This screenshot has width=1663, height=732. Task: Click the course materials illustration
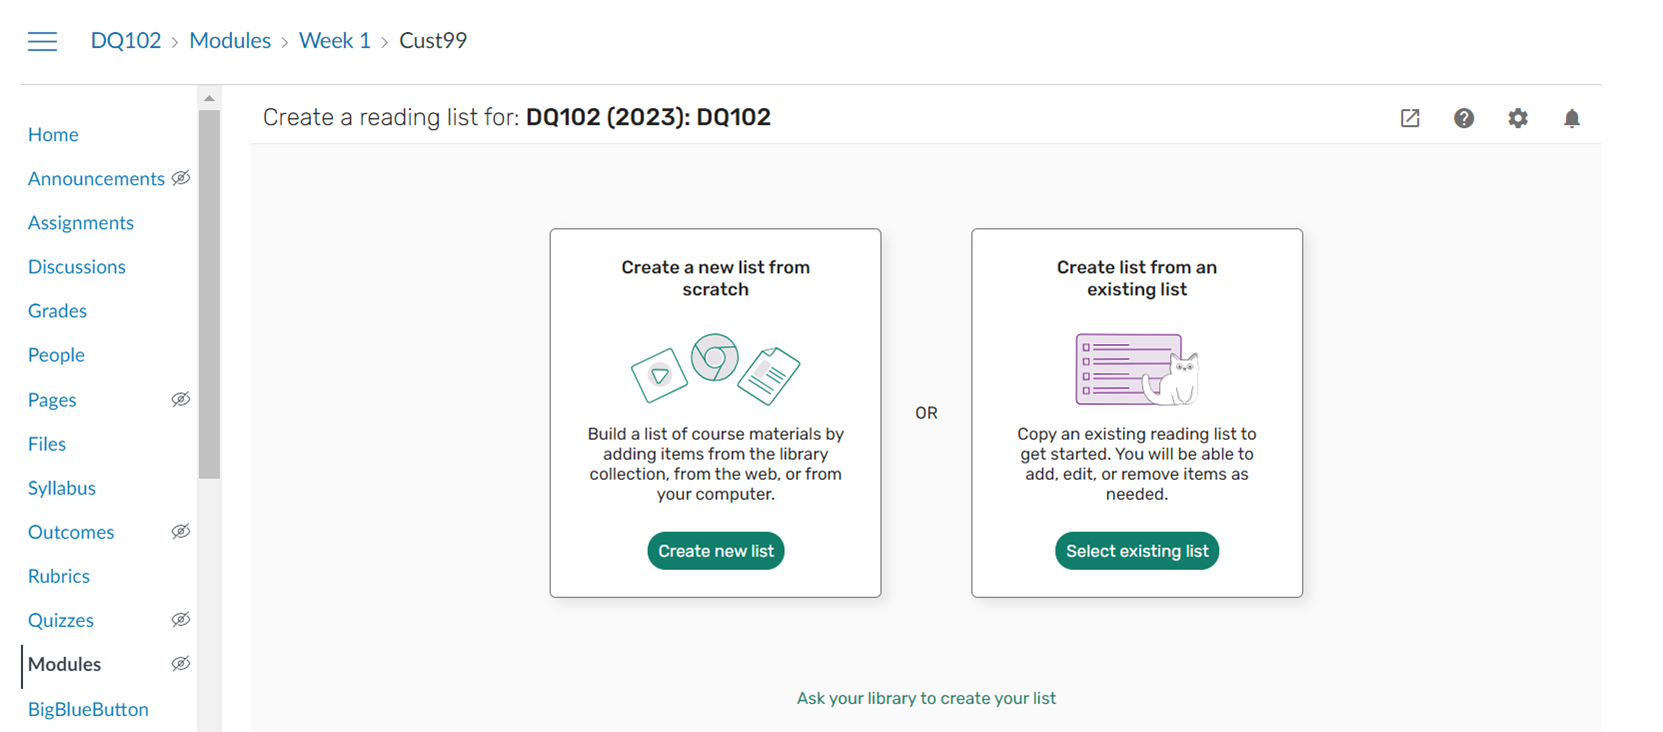pos(715,369)
